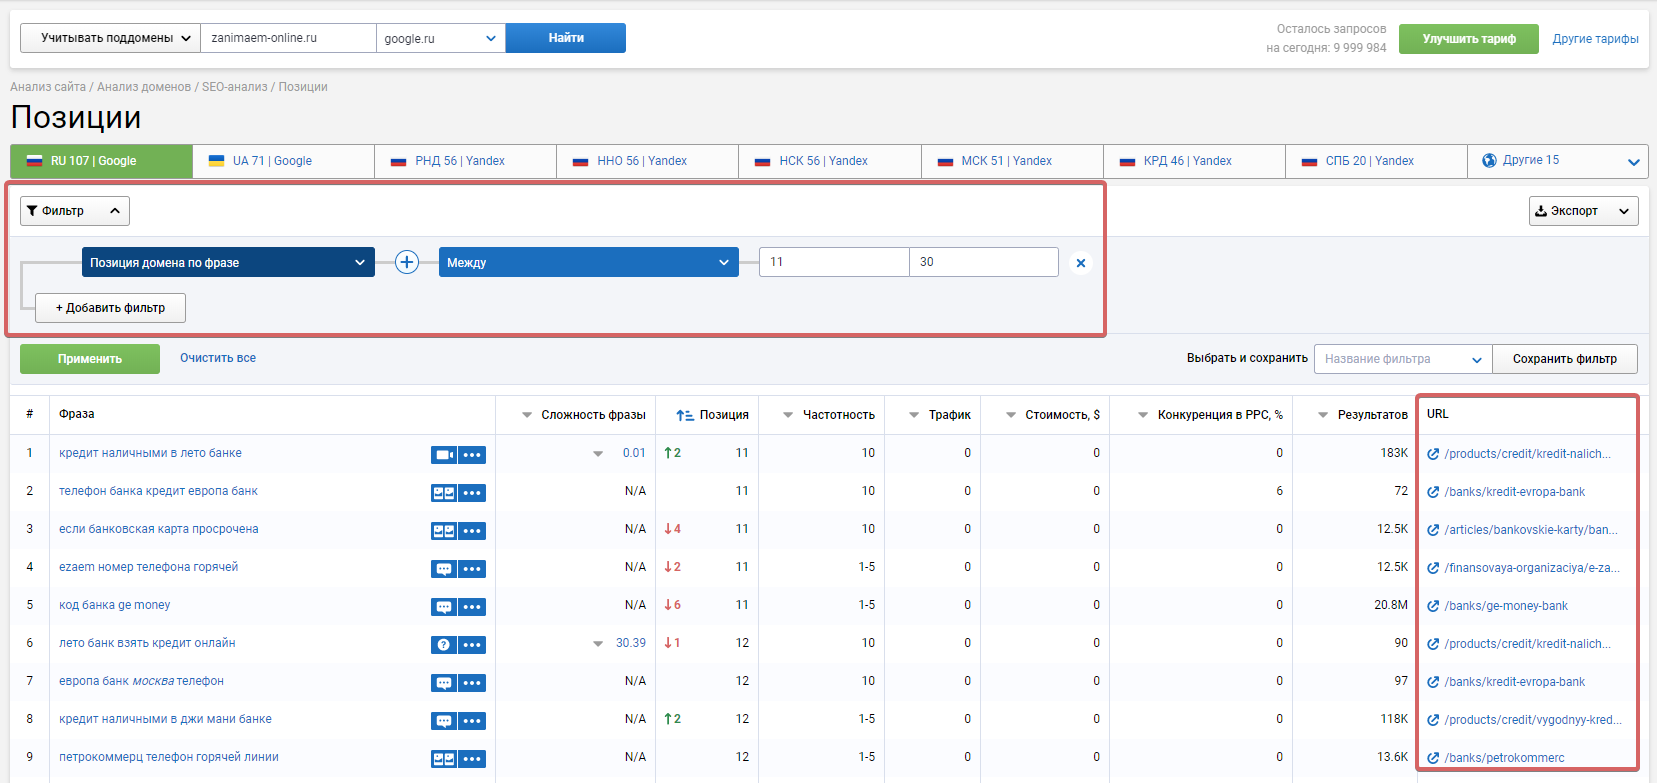Image resolution: width=1657 pixels, height=783 pixels.
Task: Switch to ННО 56 | Yandex tab
Action: (x=647, y=161)
